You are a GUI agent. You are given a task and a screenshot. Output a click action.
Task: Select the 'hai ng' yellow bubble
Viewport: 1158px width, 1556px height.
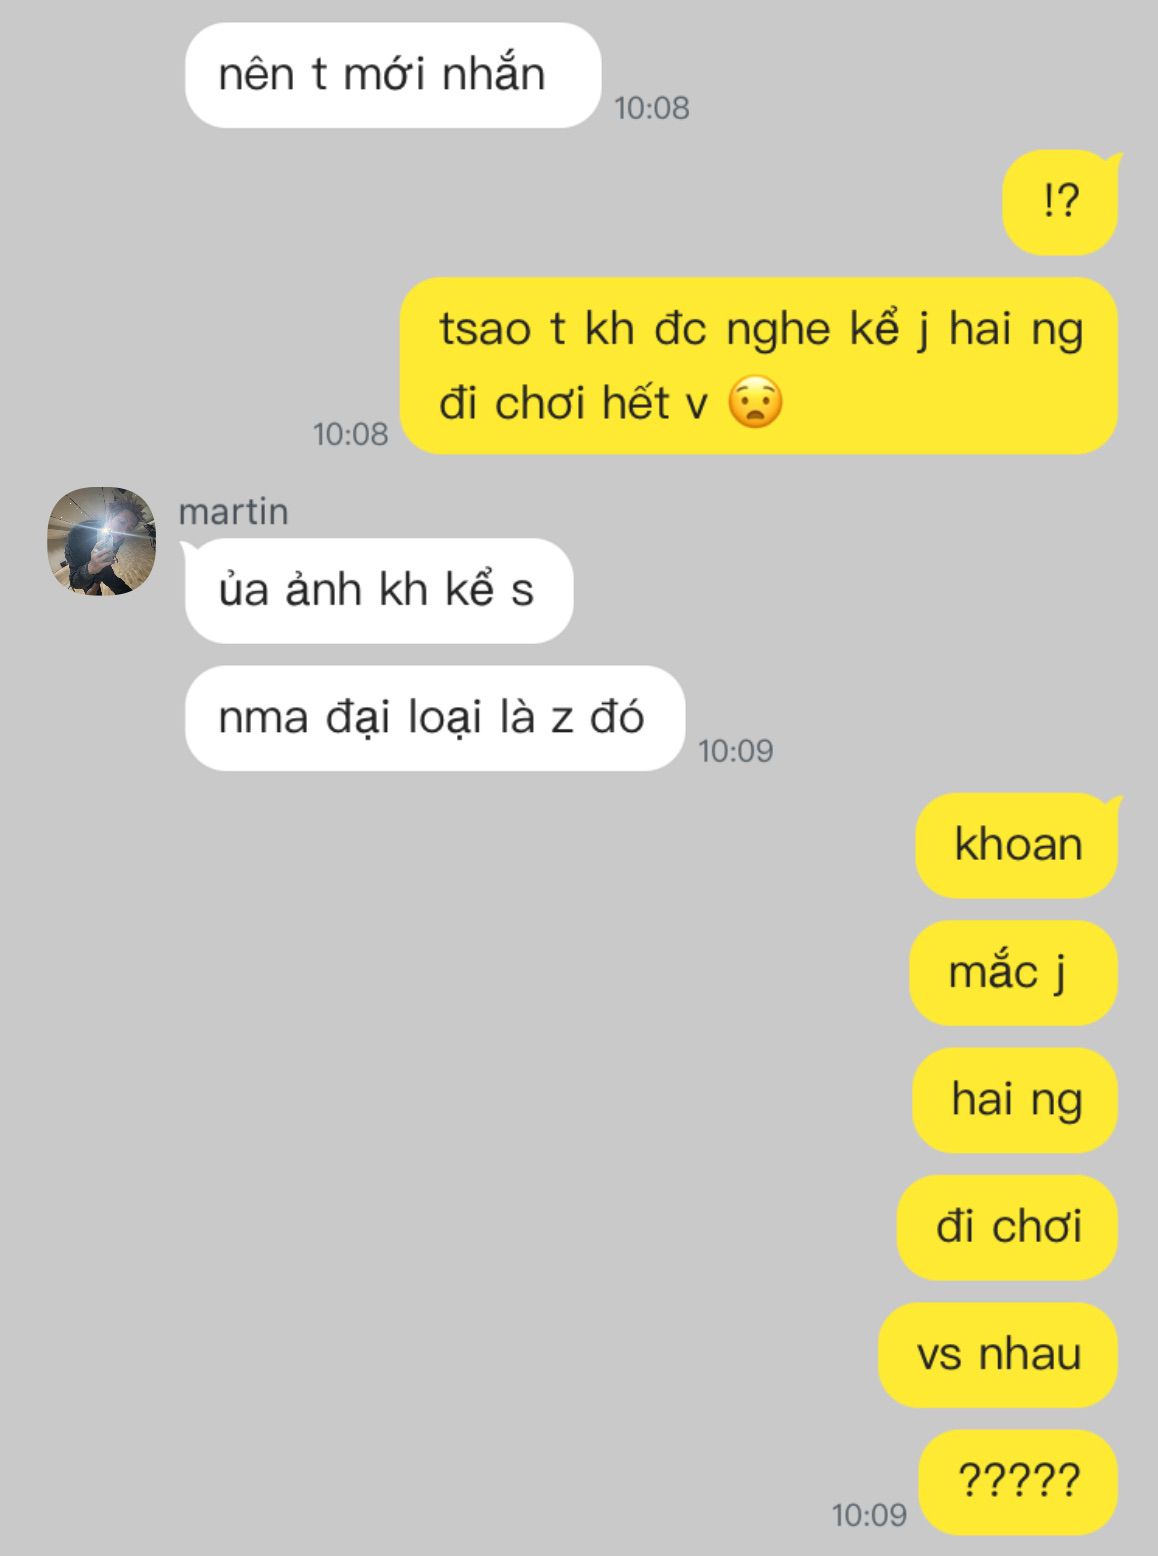click(1015, 1099)
